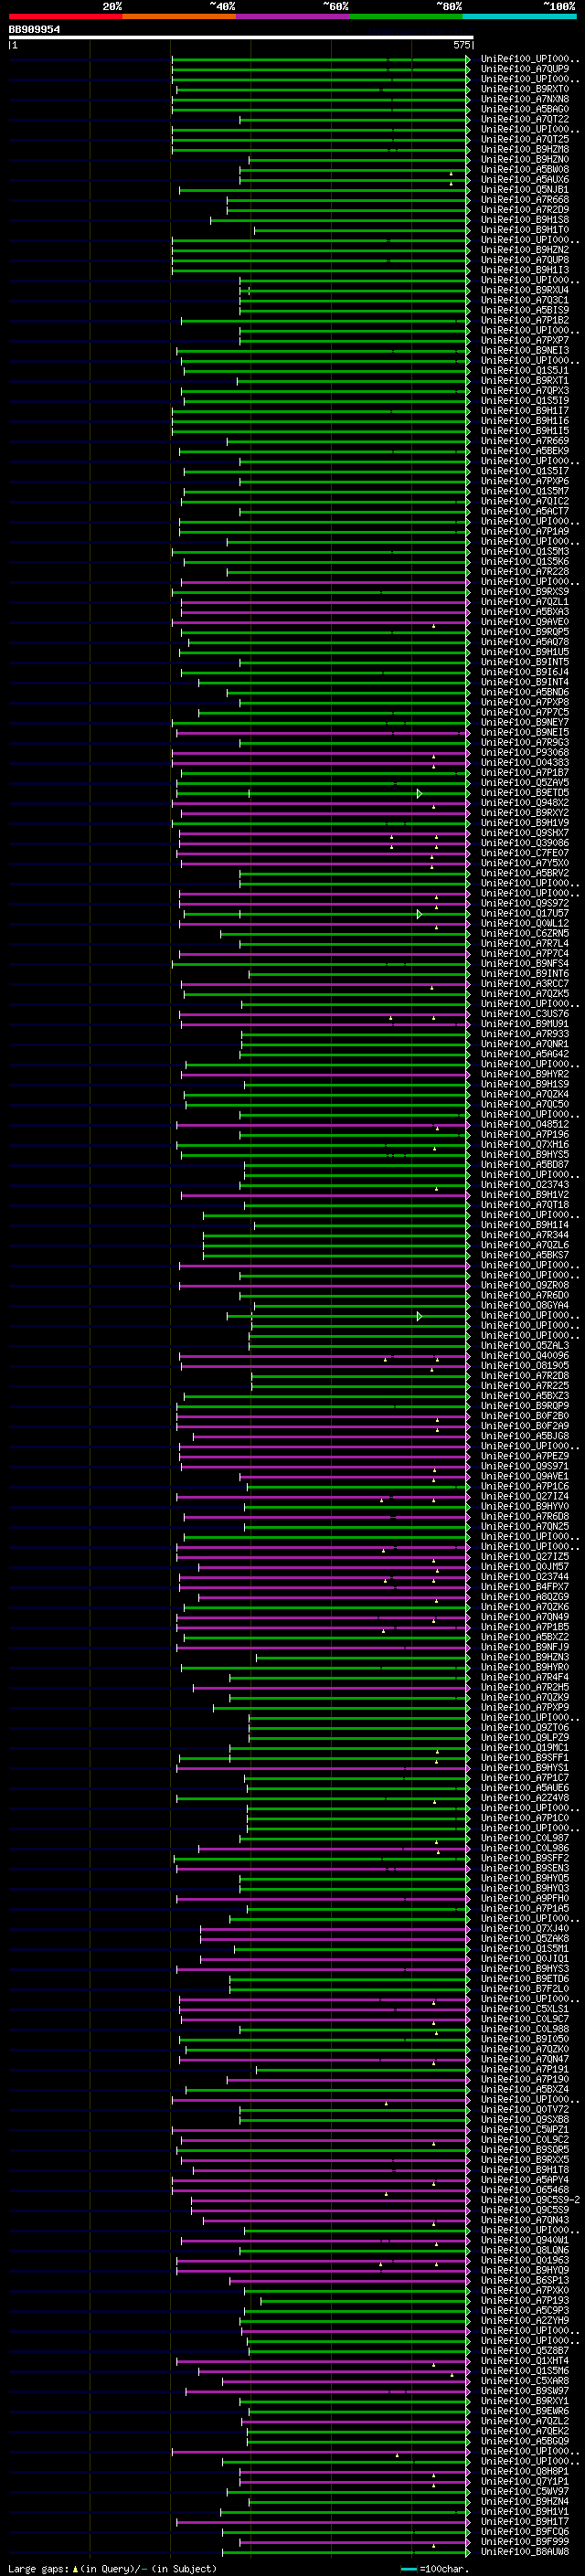
Task: Click the UniRef100_B9H1S8 label
Action: [x=525, y=219]
